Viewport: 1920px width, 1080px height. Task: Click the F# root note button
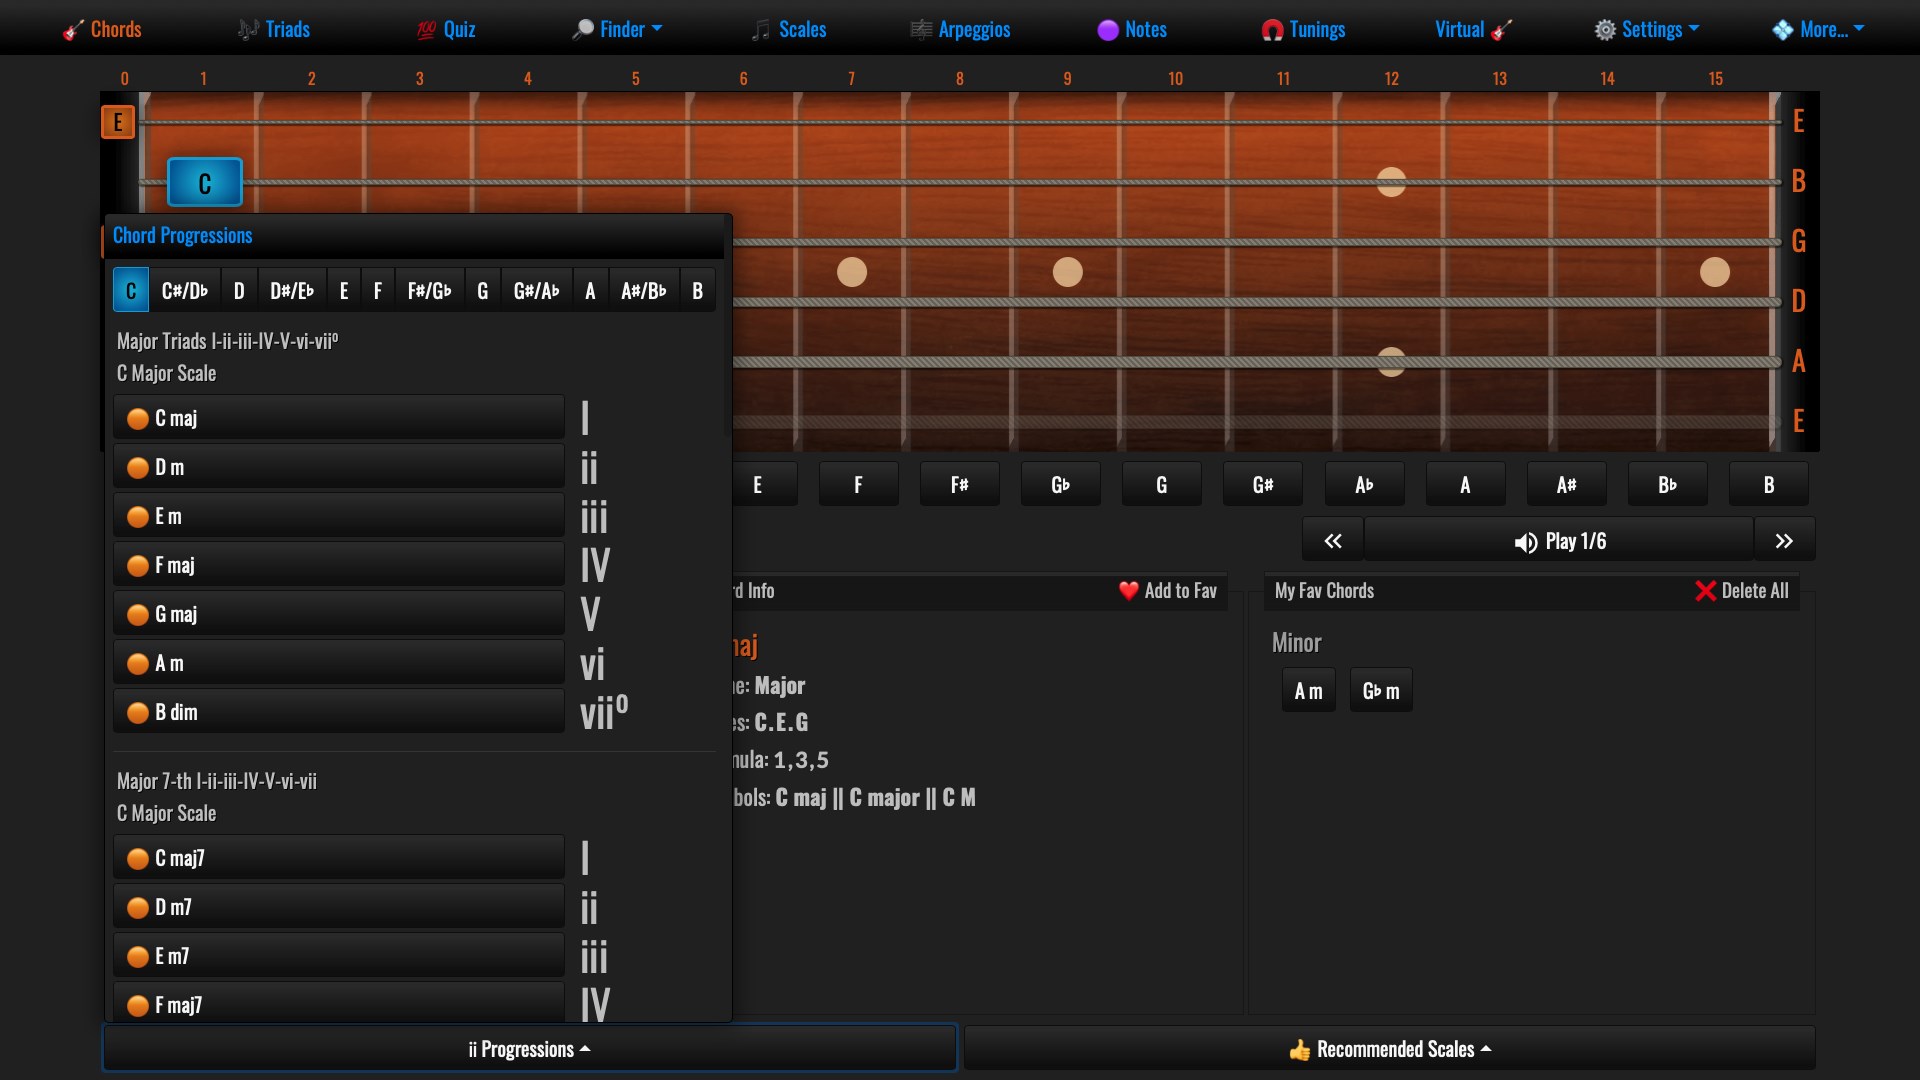959,485
